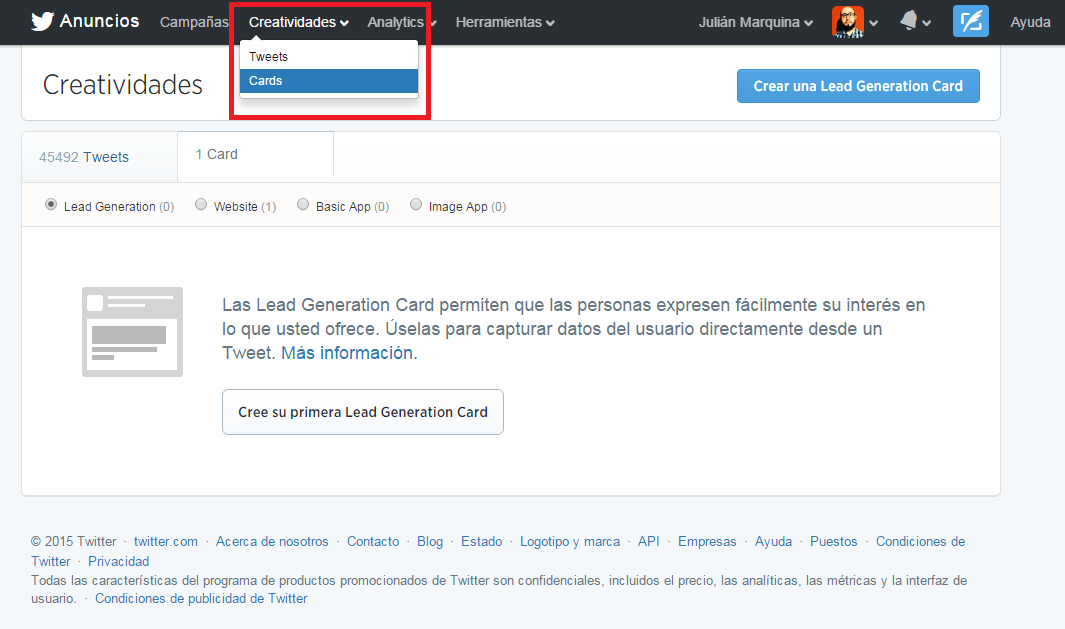The width and height of the screenshot is (1065, 629).
Task: Open Ayuda in the top bar
Action: pos(1030,22)
